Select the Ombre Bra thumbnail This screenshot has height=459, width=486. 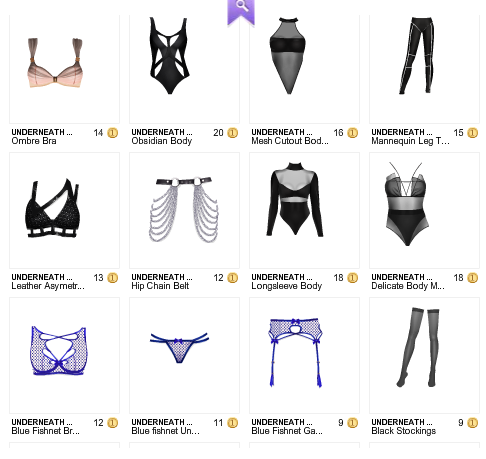(x=65, y=69)
